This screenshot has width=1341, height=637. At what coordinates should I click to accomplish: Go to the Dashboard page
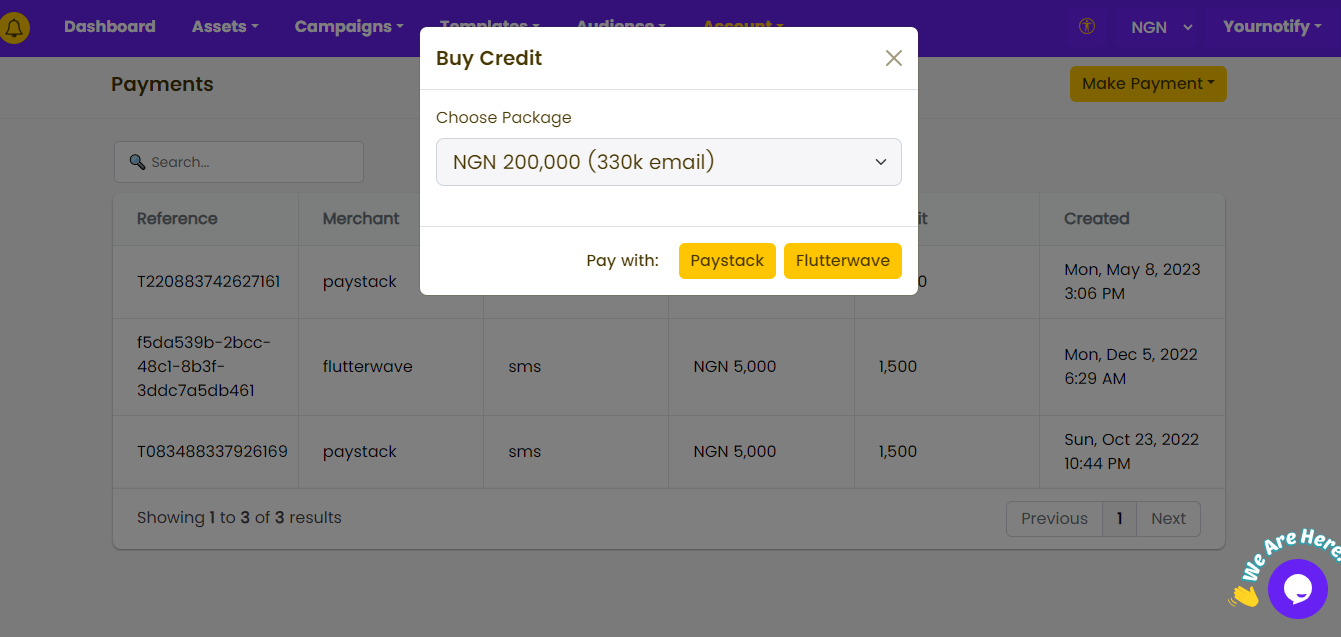(110, 27)
